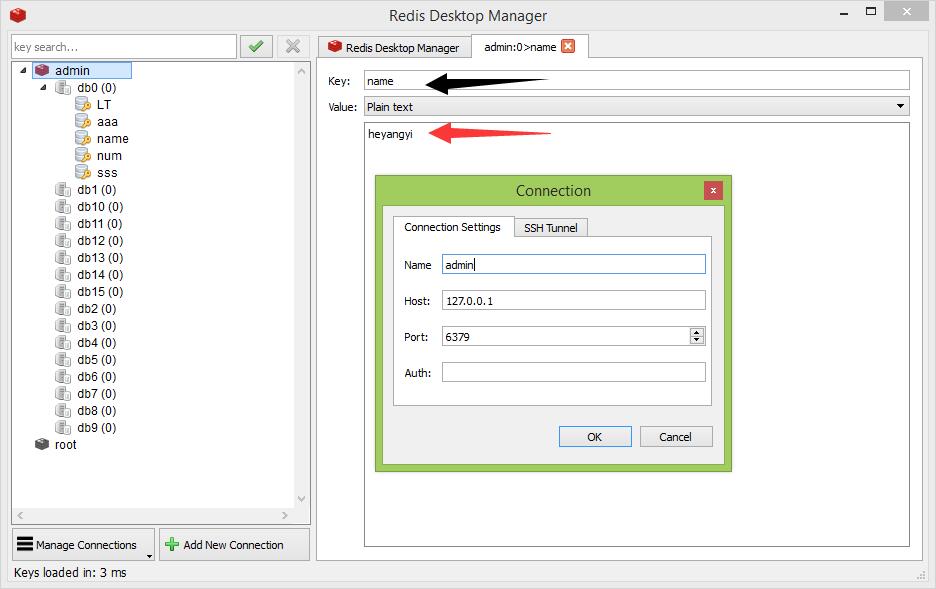The width and height of the screenshot is (936, 589).
Task: Click the key icon beside LT
Action: pos(83,104)
